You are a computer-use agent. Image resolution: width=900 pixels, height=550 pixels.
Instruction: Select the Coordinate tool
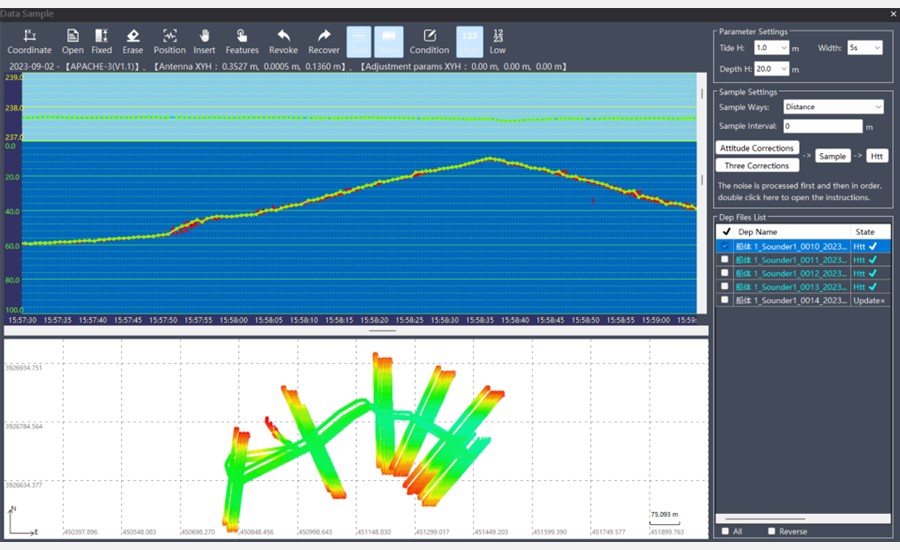(x=29, y=41)
